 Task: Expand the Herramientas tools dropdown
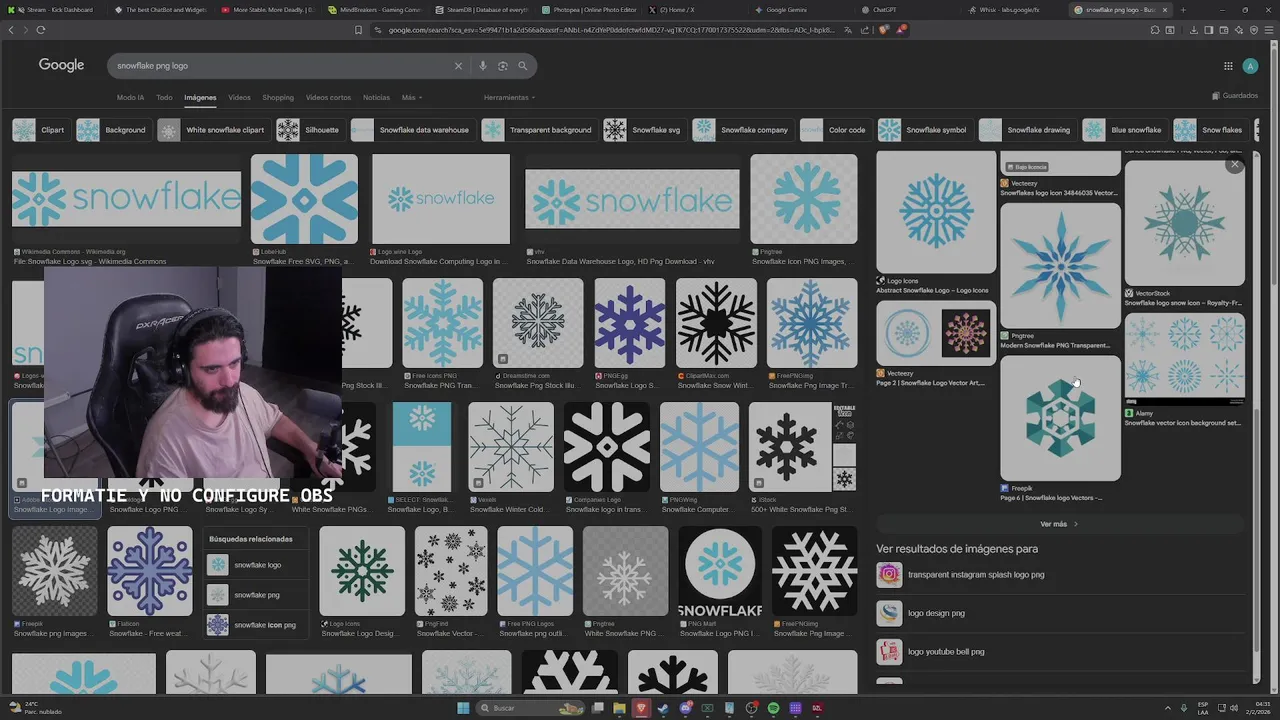point(509,97)
